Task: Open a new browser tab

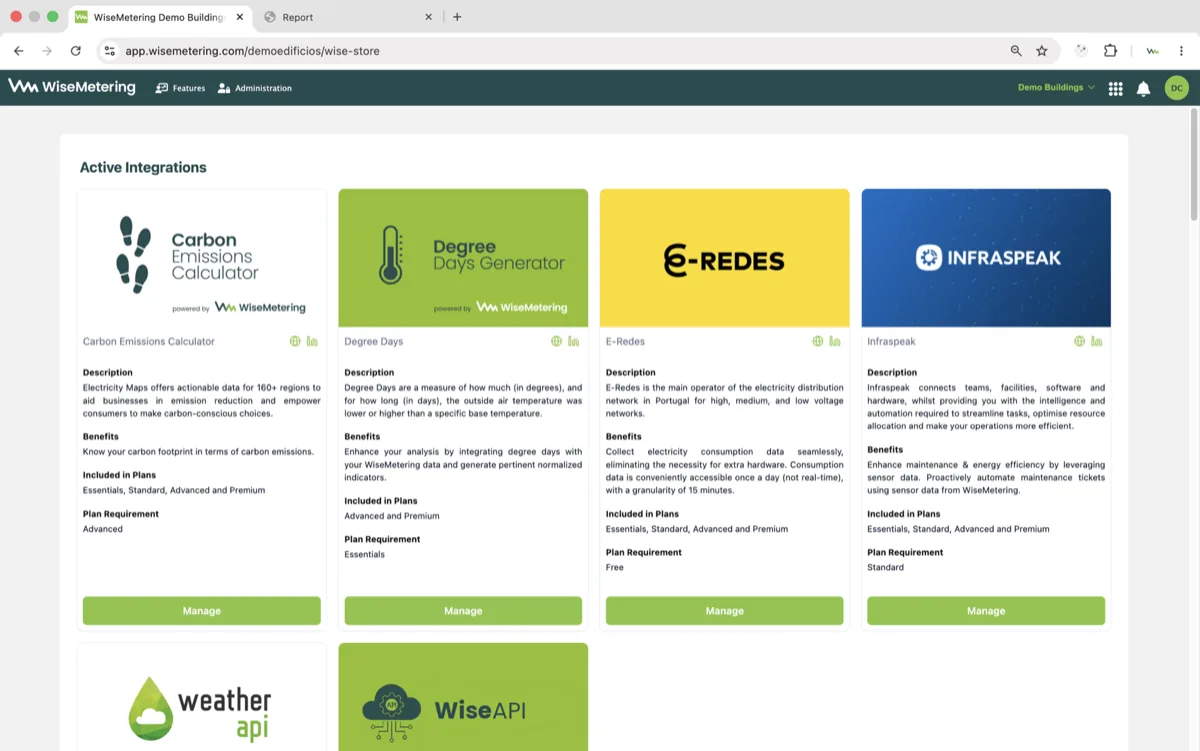Action: click(x=457, y=17)
